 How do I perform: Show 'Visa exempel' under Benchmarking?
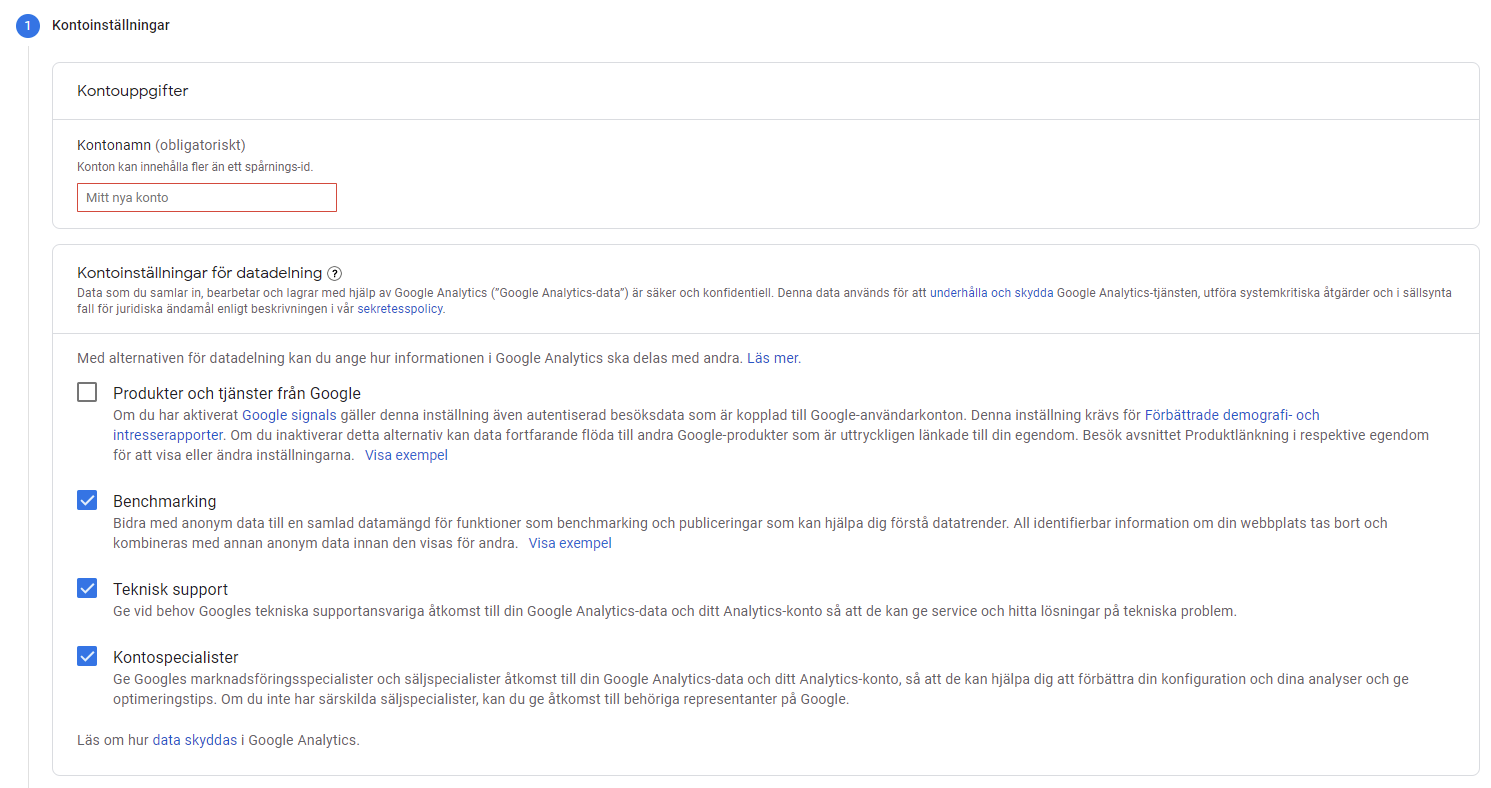coord(570,543)
